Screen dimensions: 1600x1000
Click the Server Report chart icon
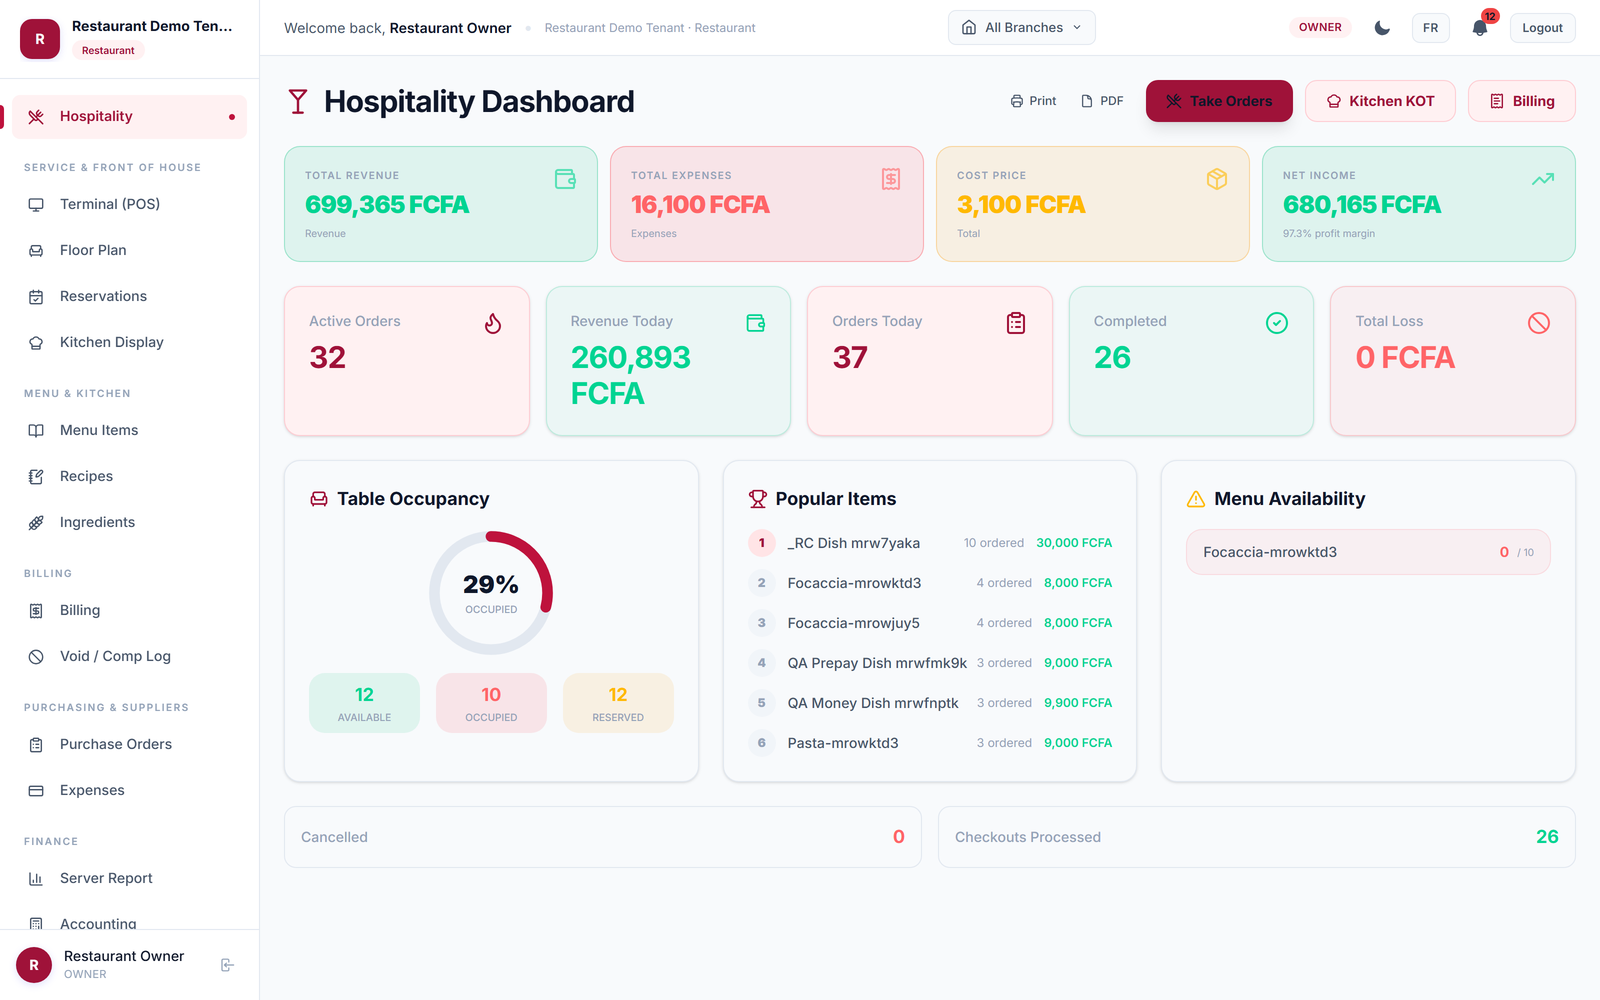tap(36, 878)
